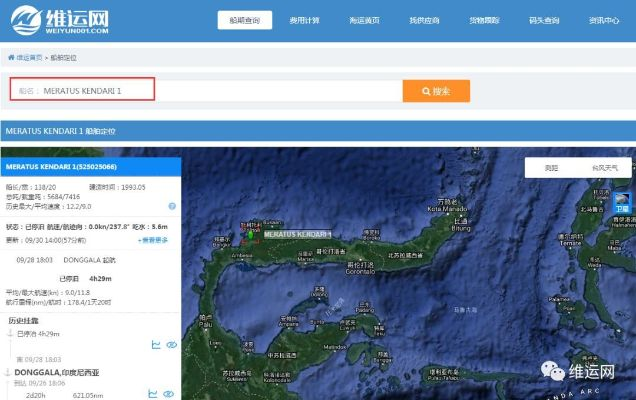Open the 资讯中心 navigation item

point(604,20)
